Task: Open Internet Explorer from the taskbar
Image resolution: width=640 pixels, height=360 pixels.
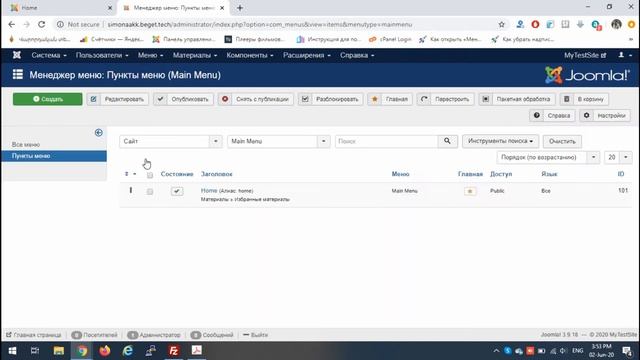Action: tap(128, 351)
